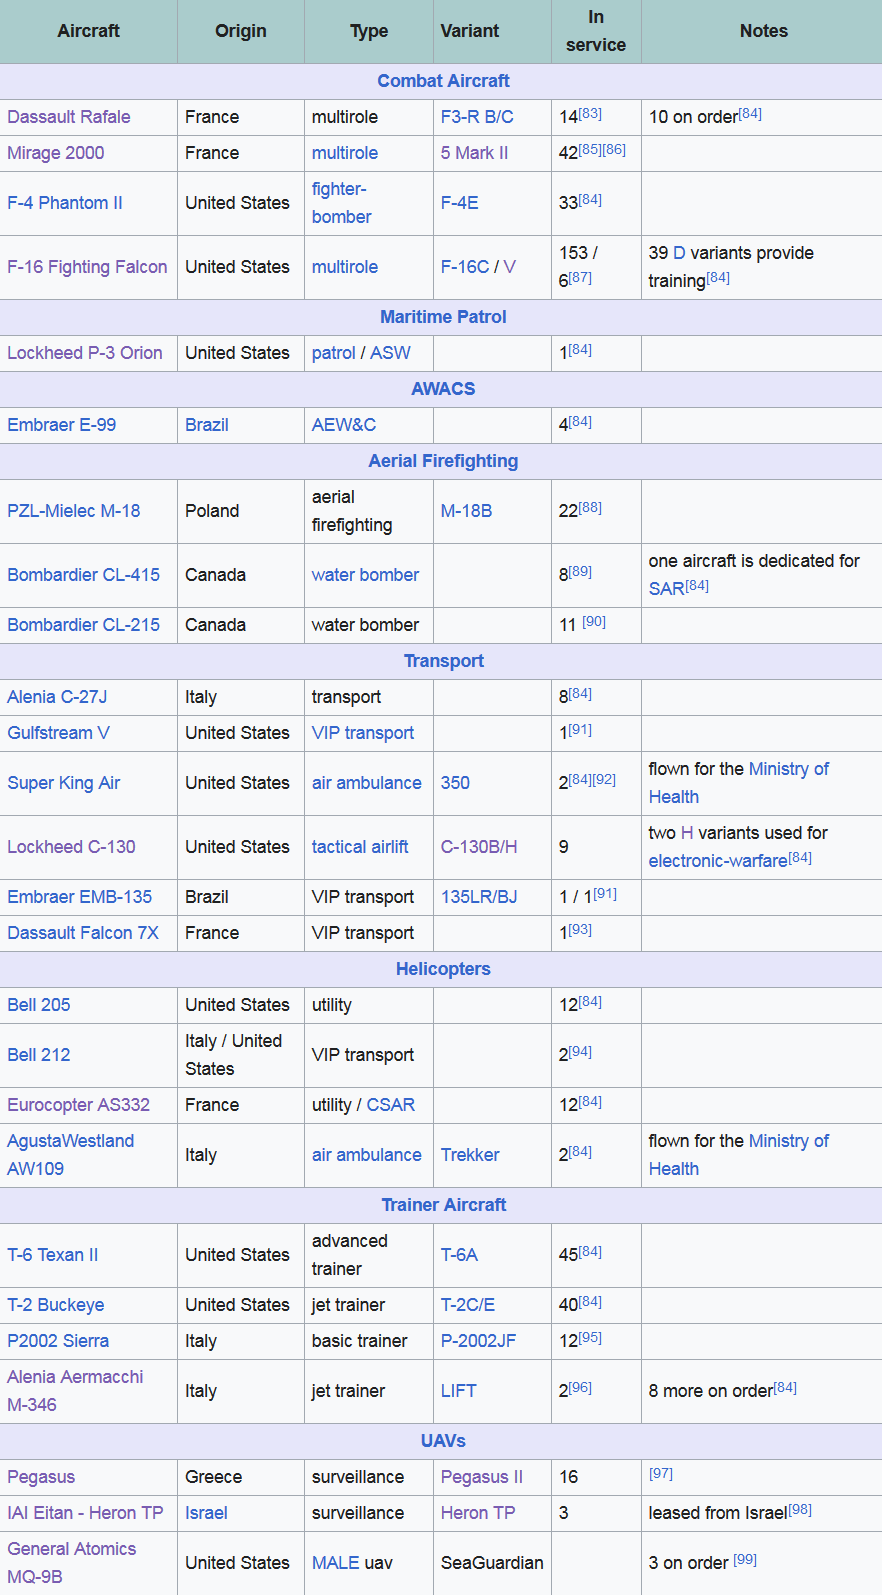Open the P2002 Sierra link
Viewport: 882px width, 1595px height.
click(x=58, y=1341)
